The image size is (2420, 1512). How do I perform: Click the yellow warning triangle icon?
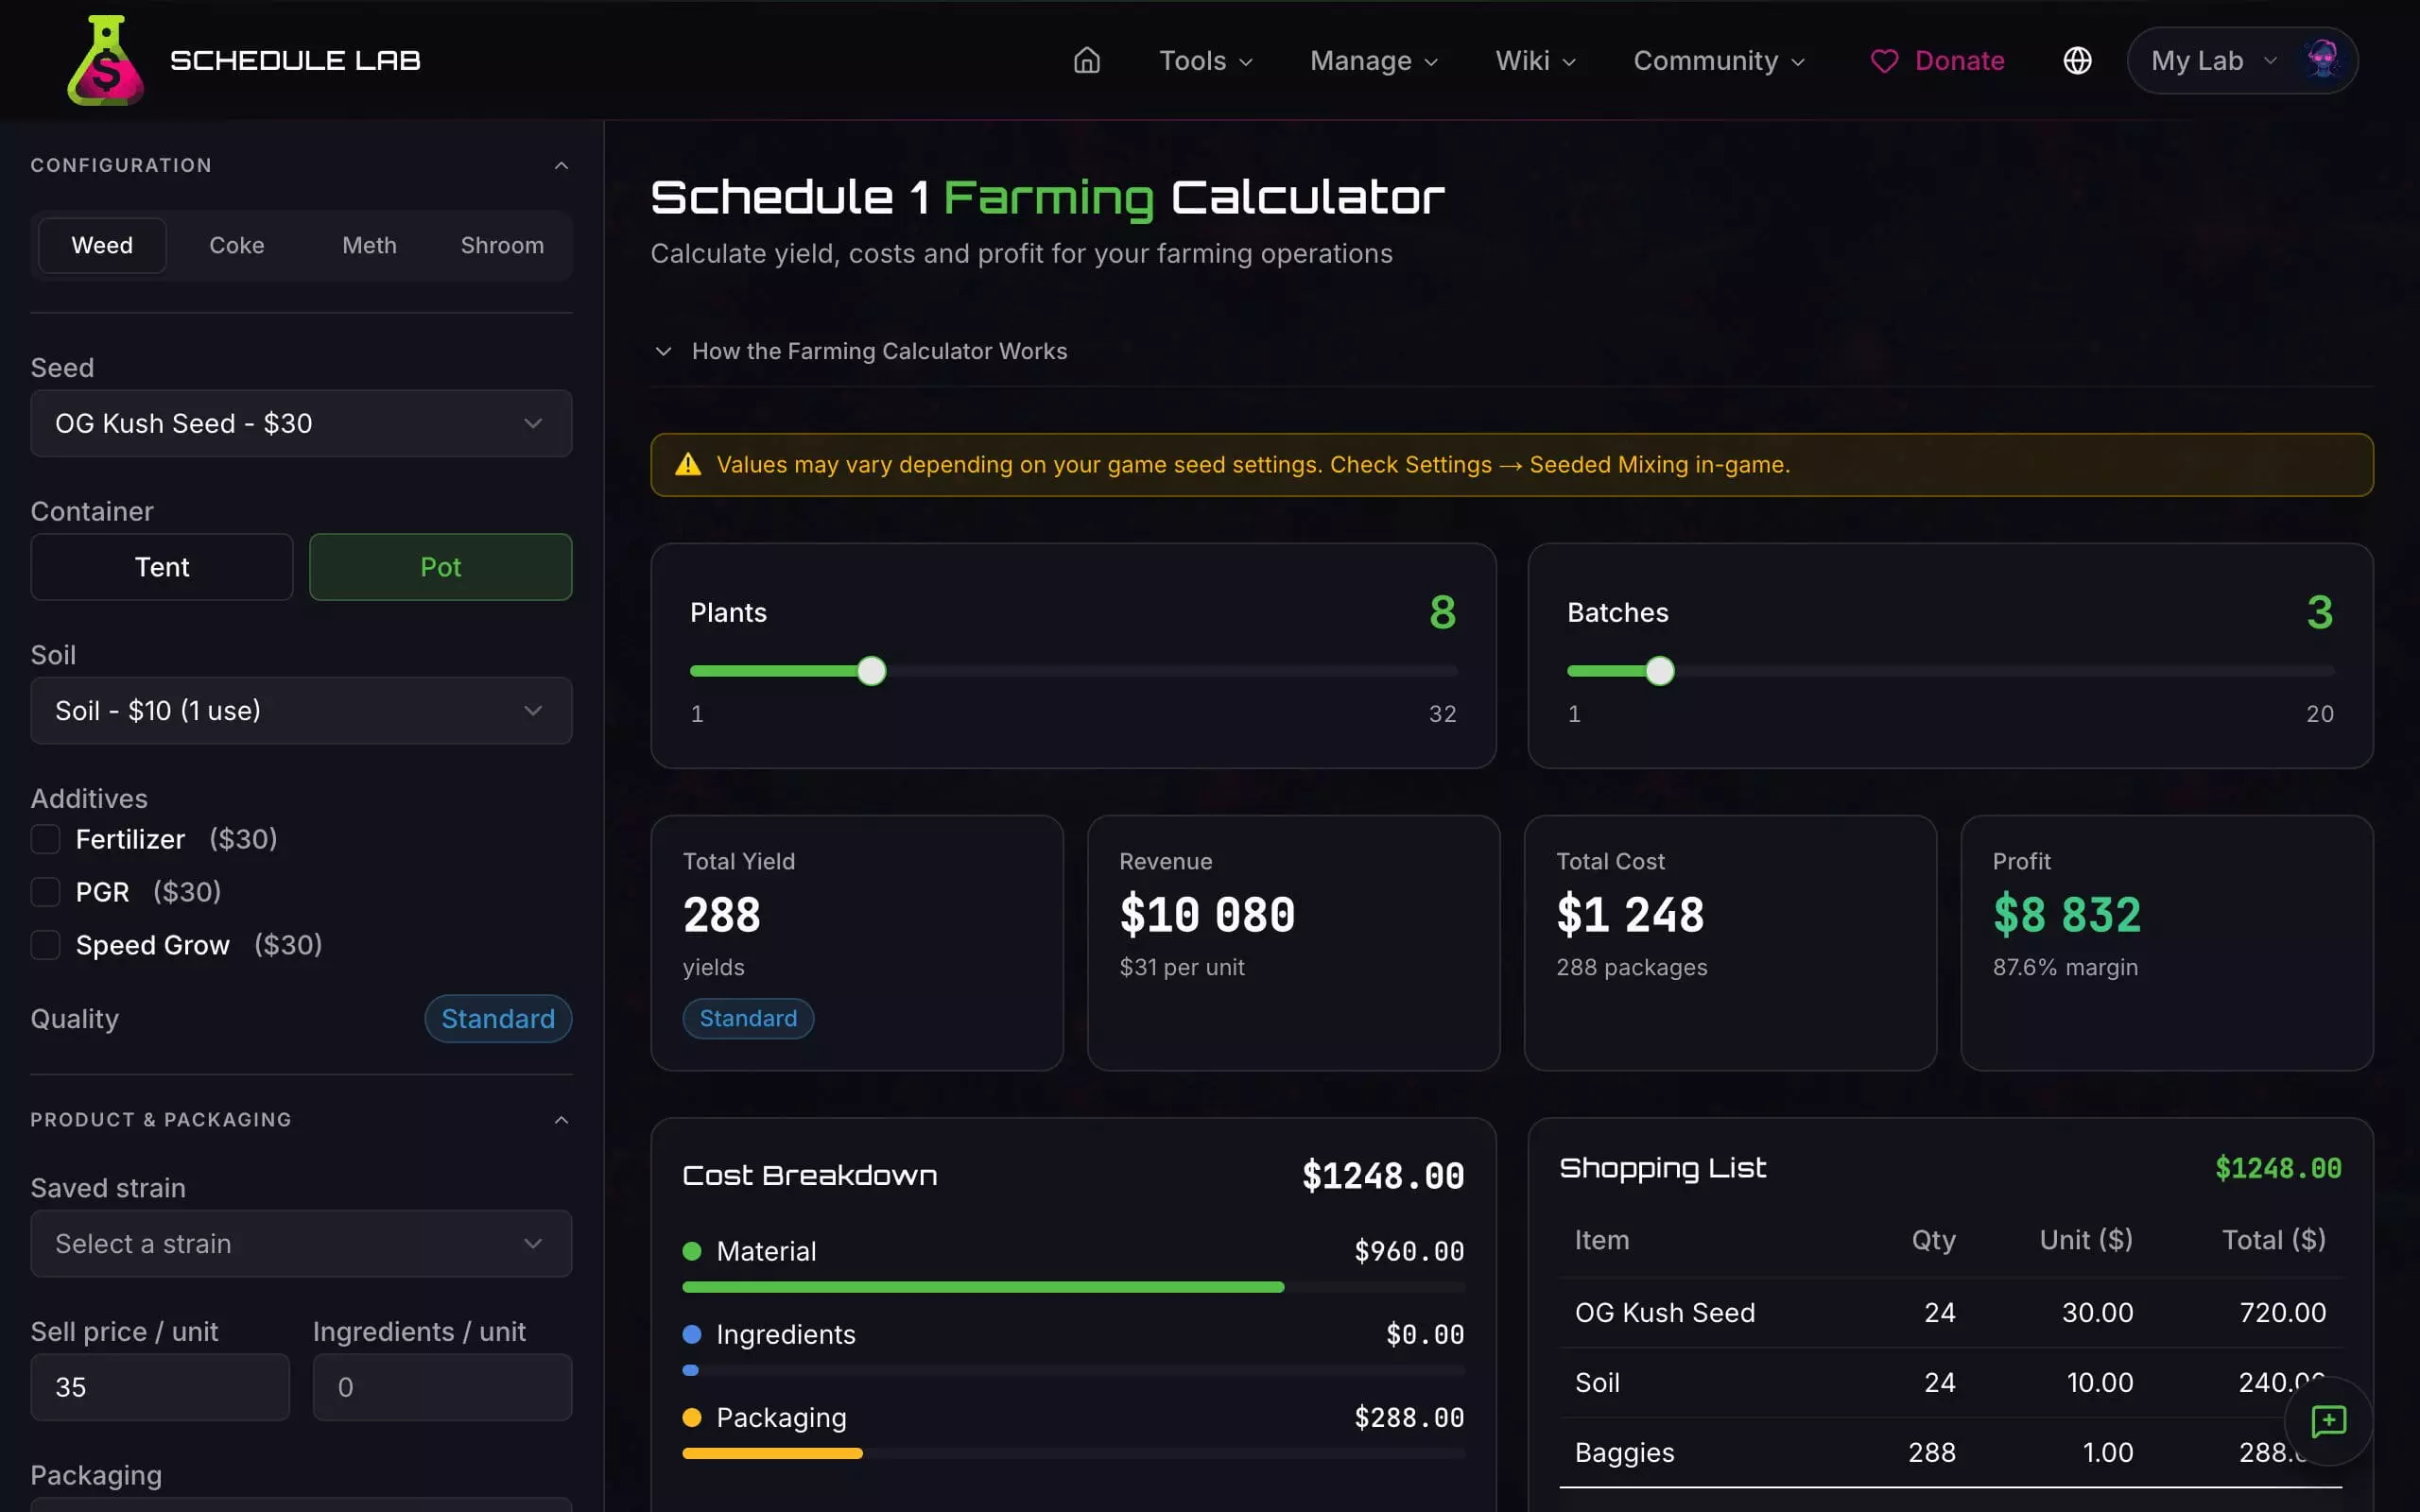point(688,465)
